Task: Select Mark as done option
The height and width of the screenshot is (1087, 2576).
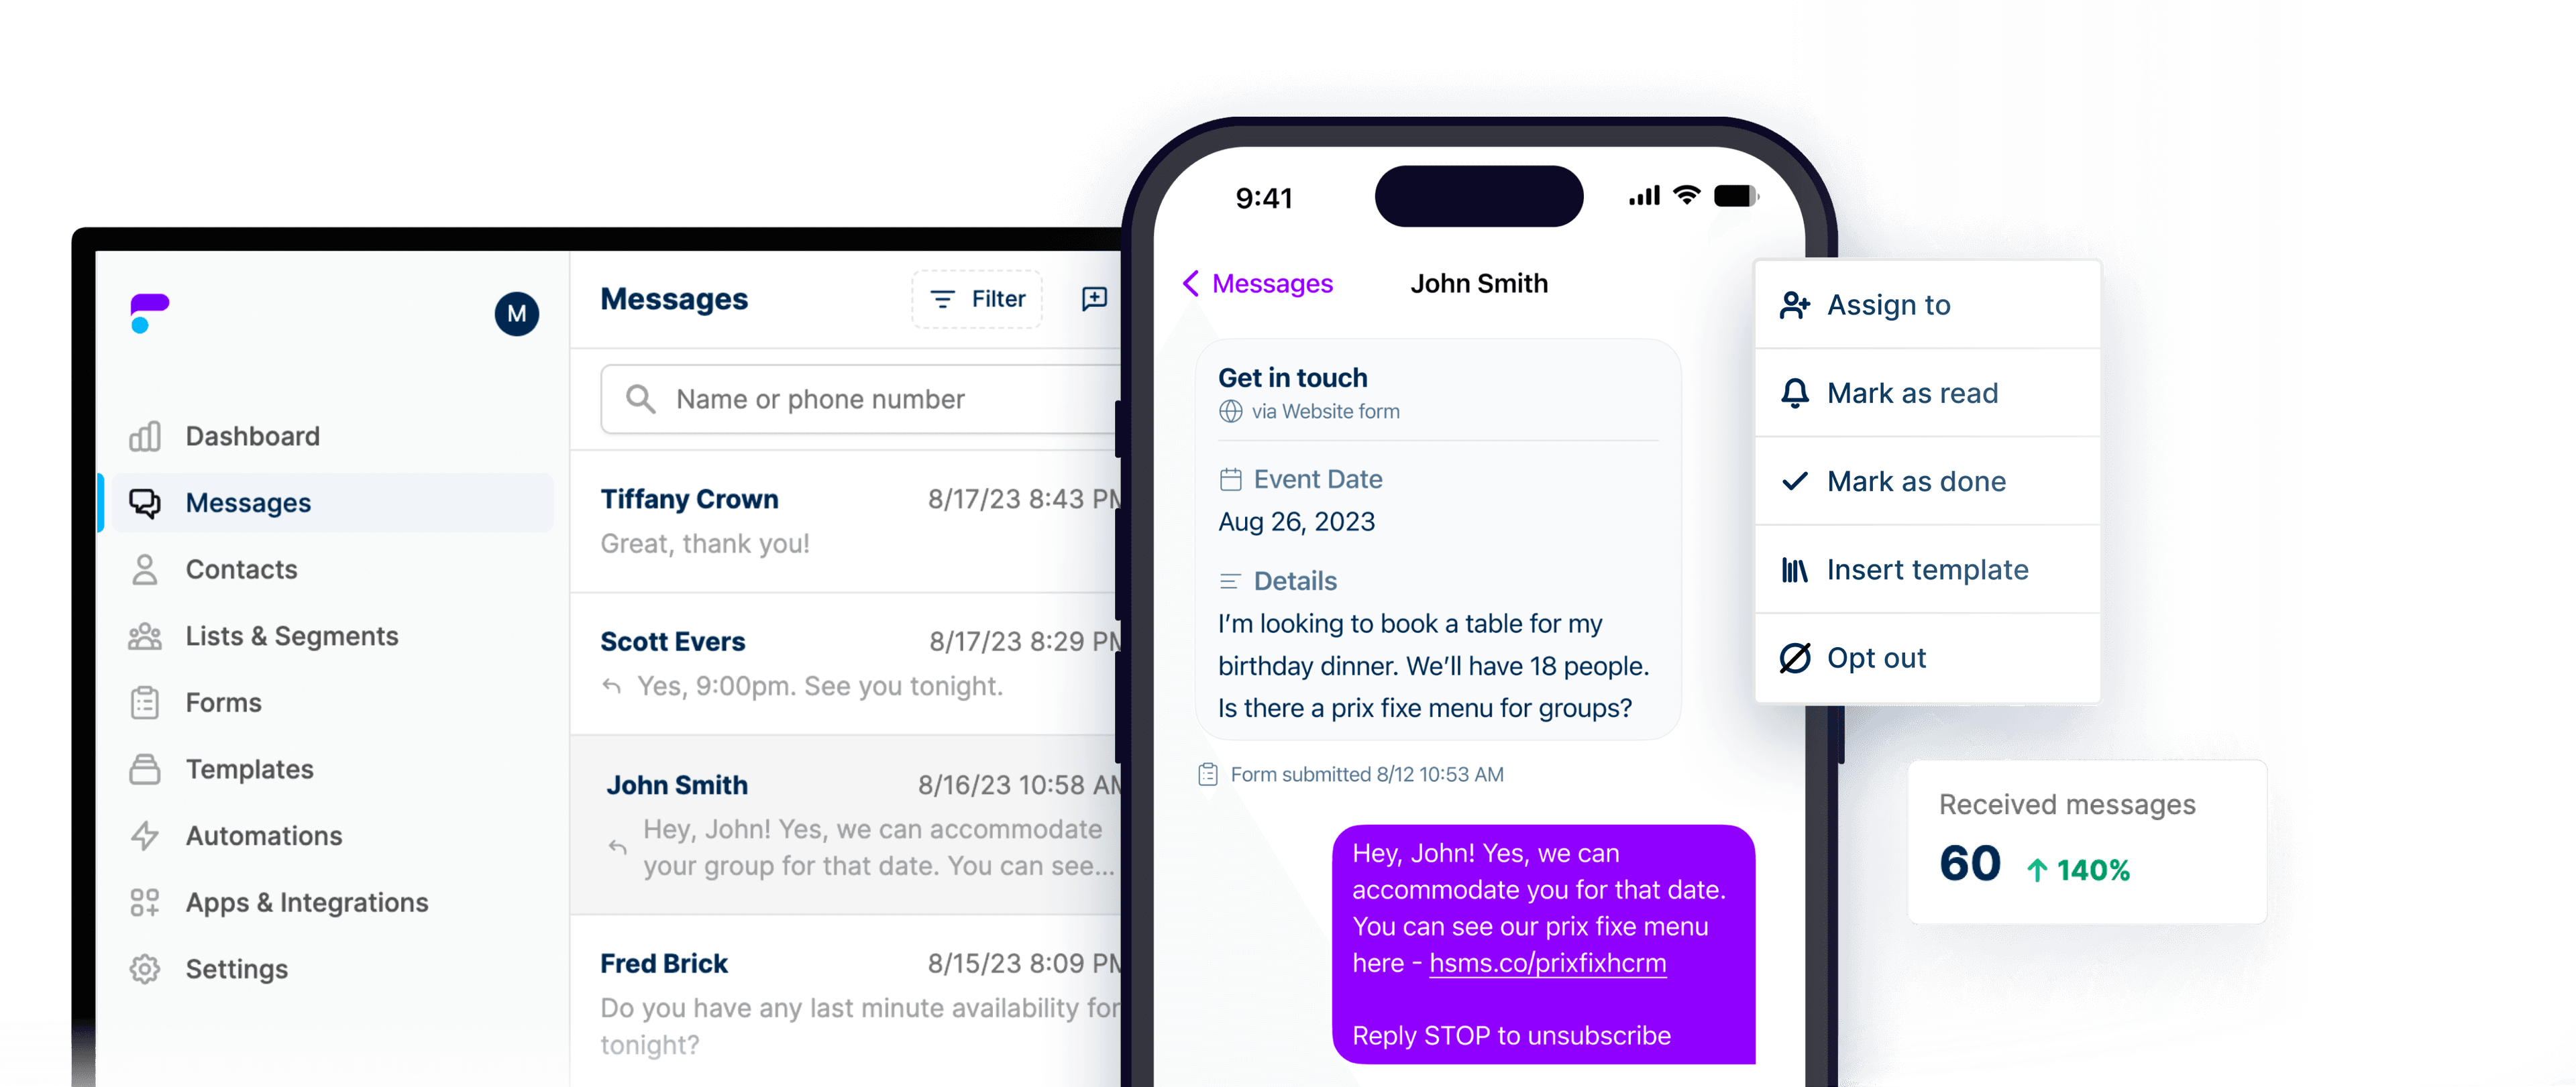Action: [x=1917, y=481]
